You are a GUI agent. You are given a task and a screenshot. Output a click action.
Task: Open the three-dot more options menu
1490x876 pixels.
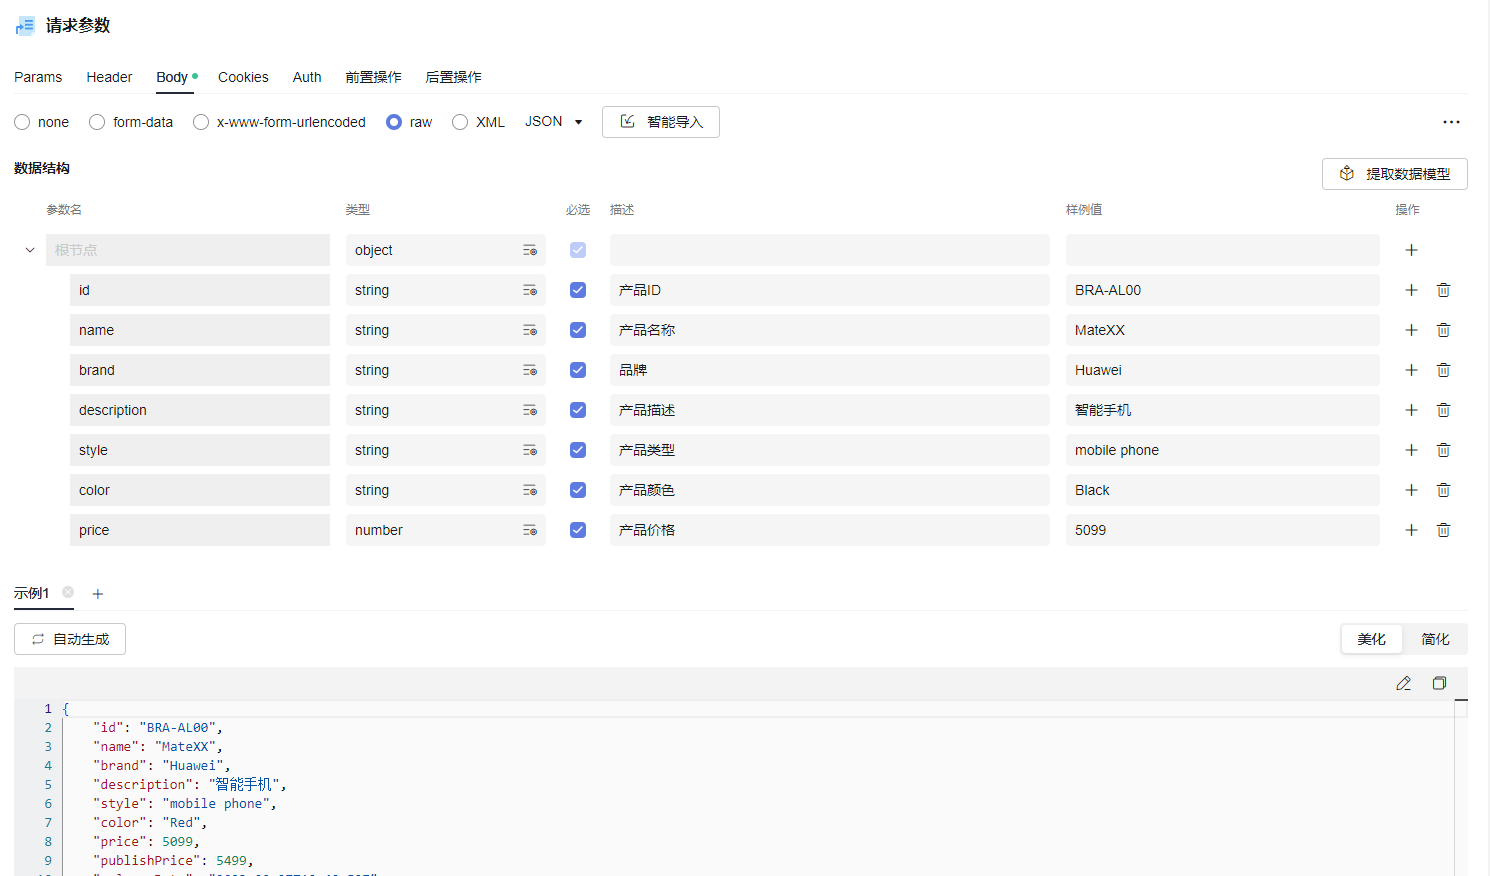(x=1451, y=122)
